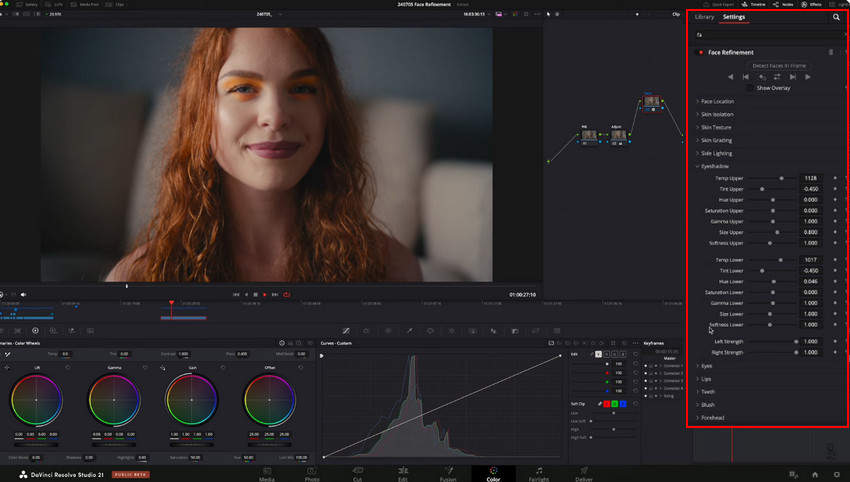Adjust the Left Strength slider

tap(796, 342)
